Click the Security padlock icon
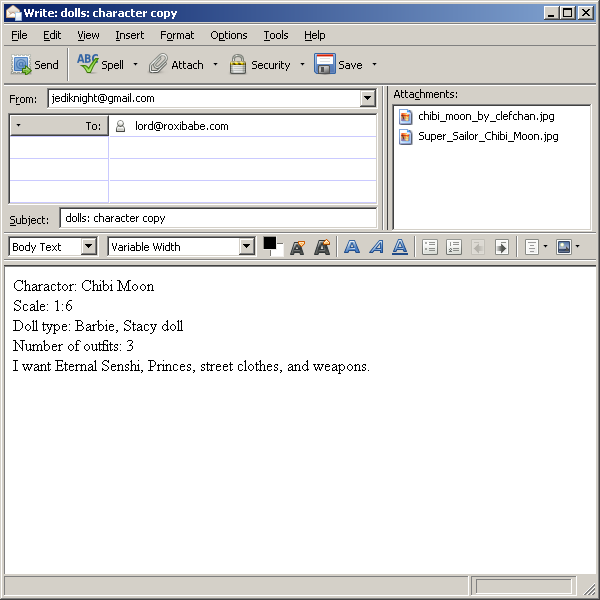 [x=238, y=65]
